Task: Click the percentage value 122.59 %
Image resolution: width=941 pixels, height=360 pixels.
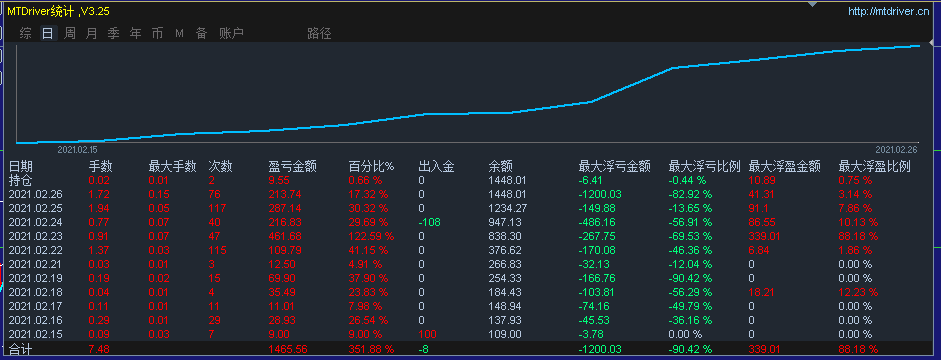Action: pos(371,236)
